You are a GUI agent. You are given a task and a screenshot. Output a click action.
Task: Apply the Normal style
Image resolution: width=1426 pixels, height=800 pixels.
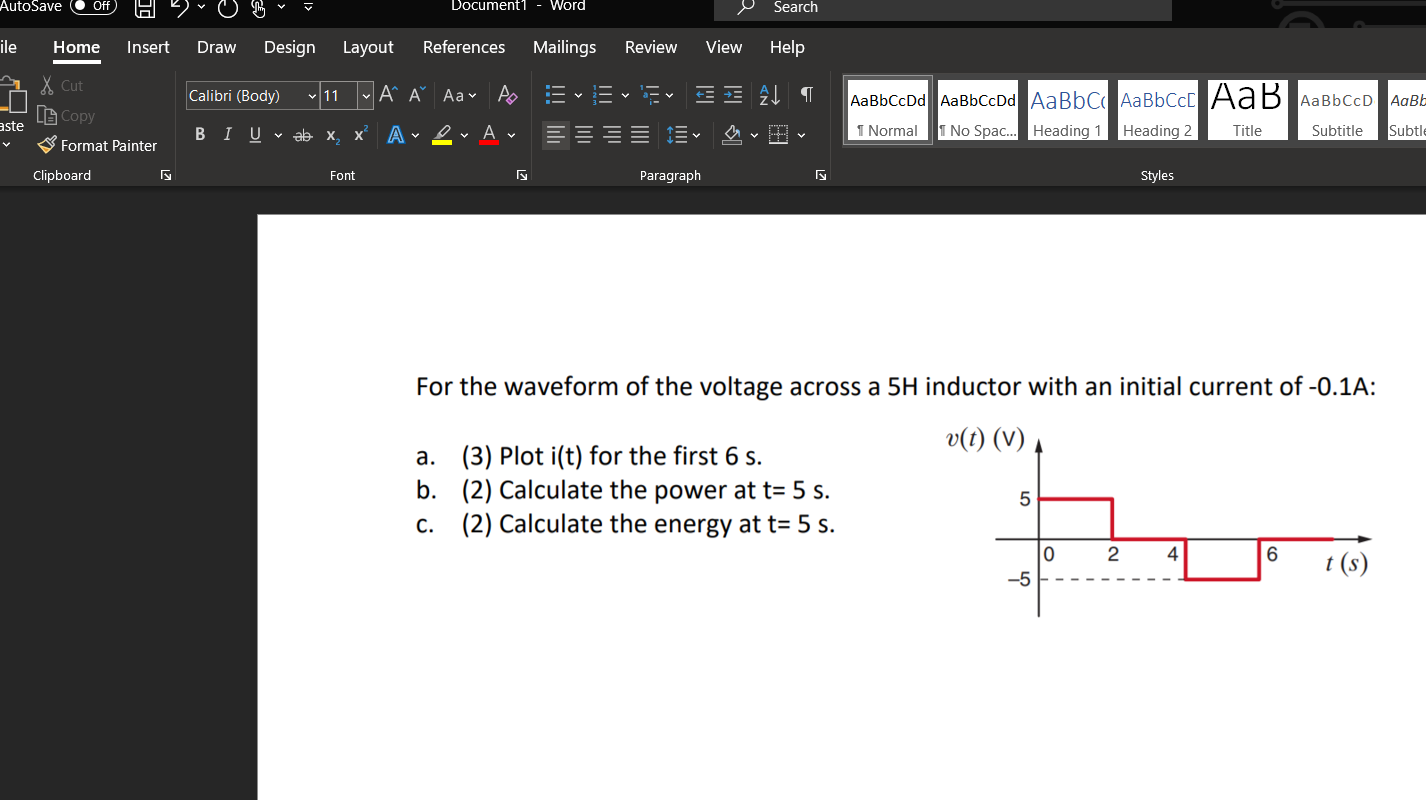coord(888,110)
